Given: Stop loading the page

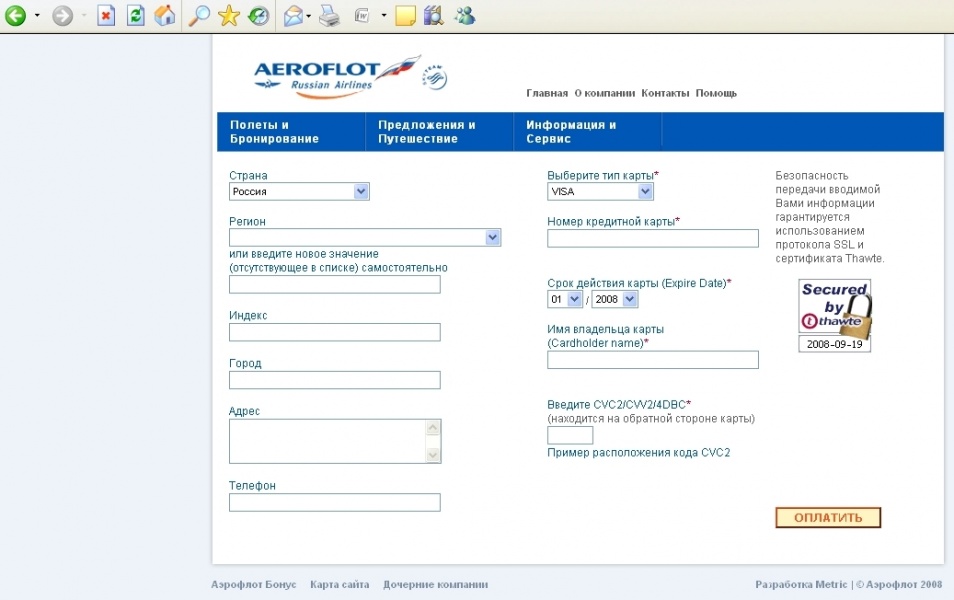Looking at the screenshot, I should [x=105, y=16].
